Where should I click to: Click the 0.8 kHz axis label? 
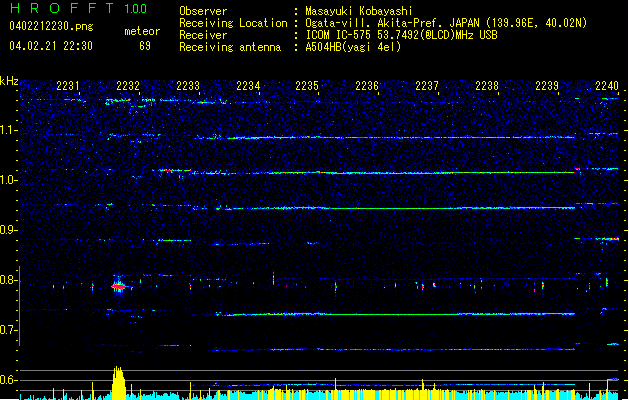9,280
